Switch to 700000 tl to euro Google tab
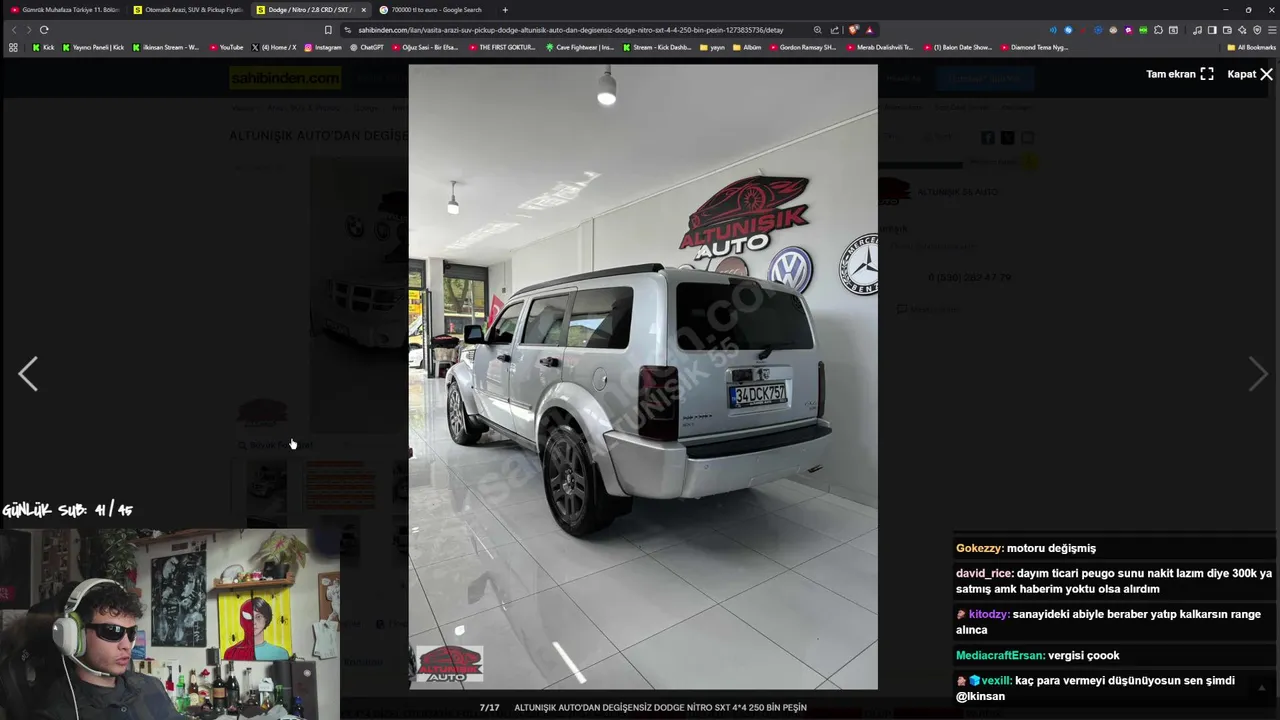 click(434, 10)
